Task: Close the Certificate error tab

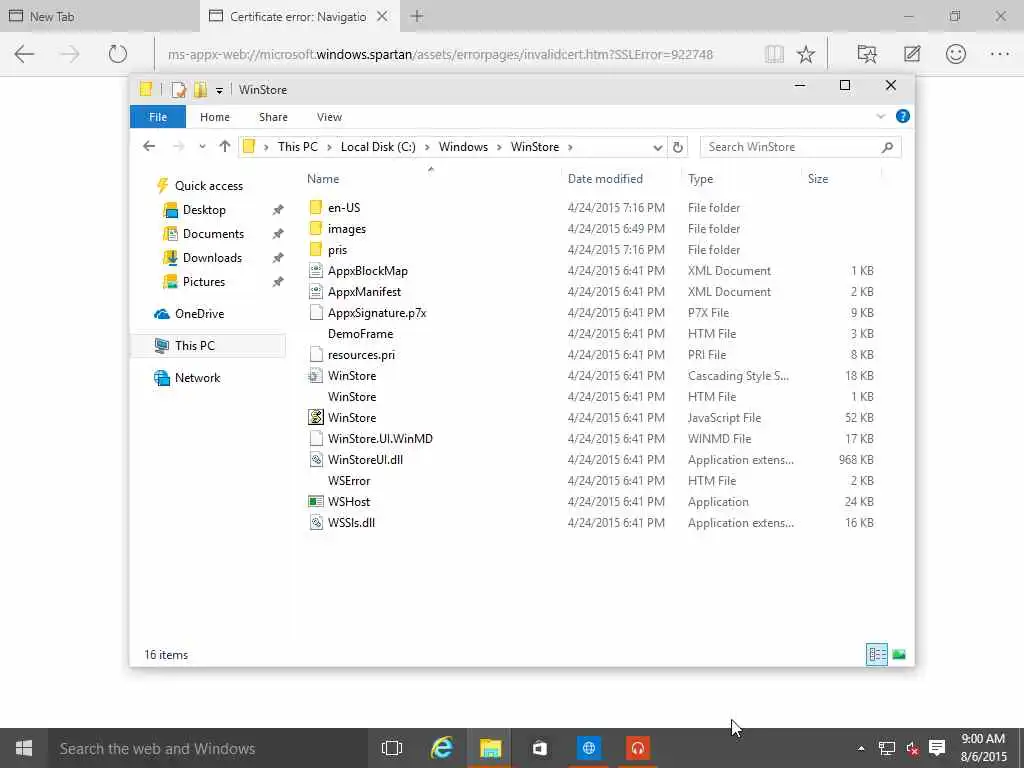Action: point(382,16)
